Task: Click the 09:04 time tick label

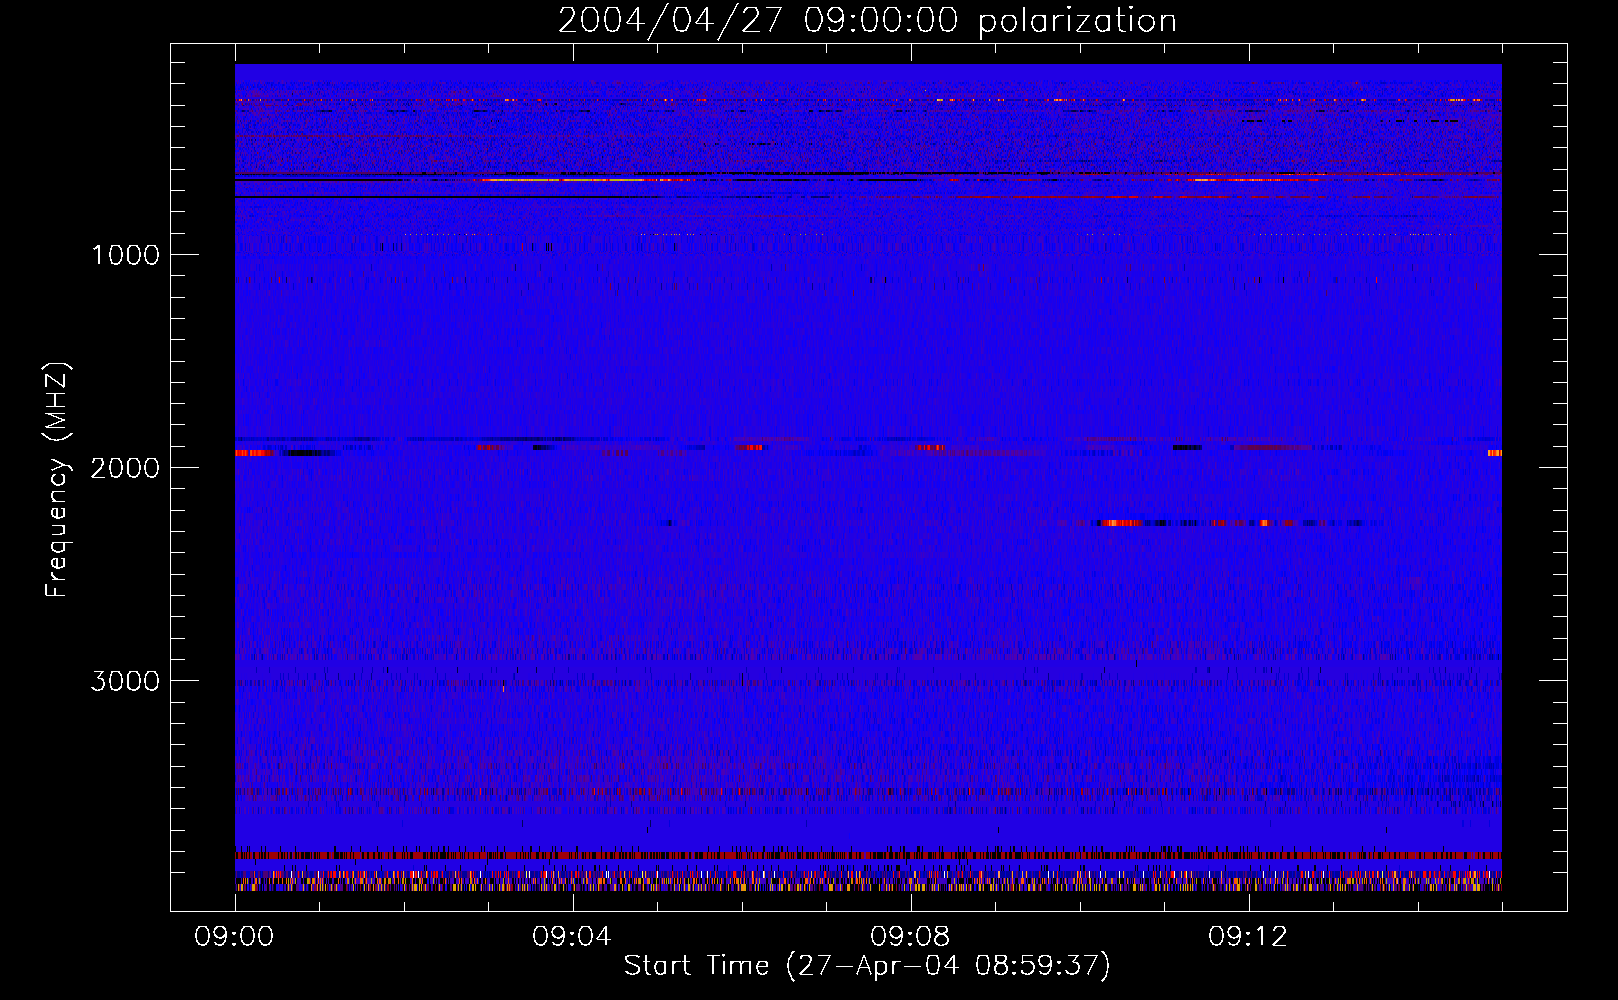Action: [572, 937]
